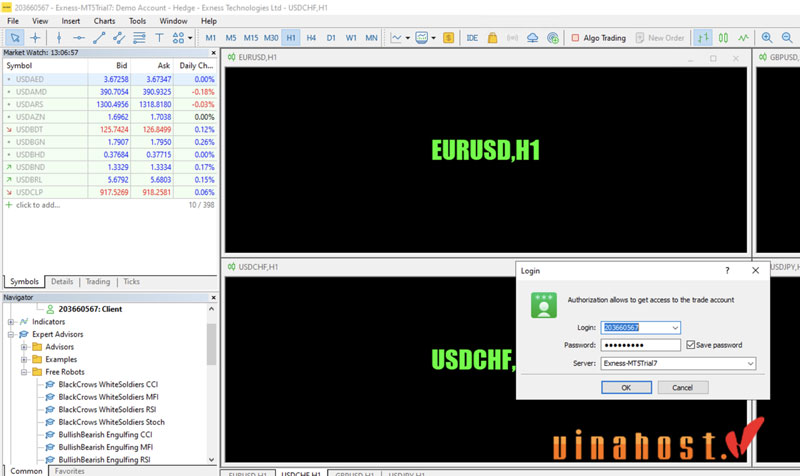Switch to the Details tab
This screenshot has width=800, height=476.
[x=62, y=282]
